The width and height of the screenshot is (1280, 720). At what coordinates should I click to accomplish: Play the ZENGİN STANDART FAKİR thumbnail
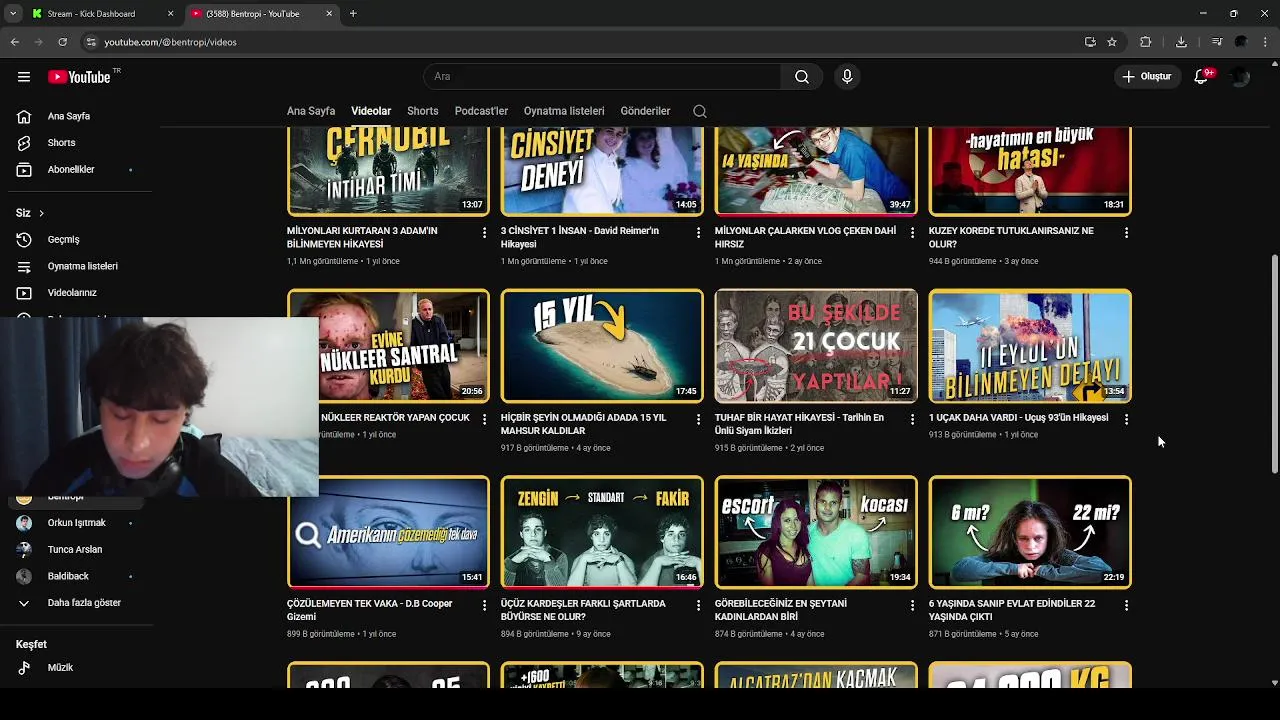(602, 532)
